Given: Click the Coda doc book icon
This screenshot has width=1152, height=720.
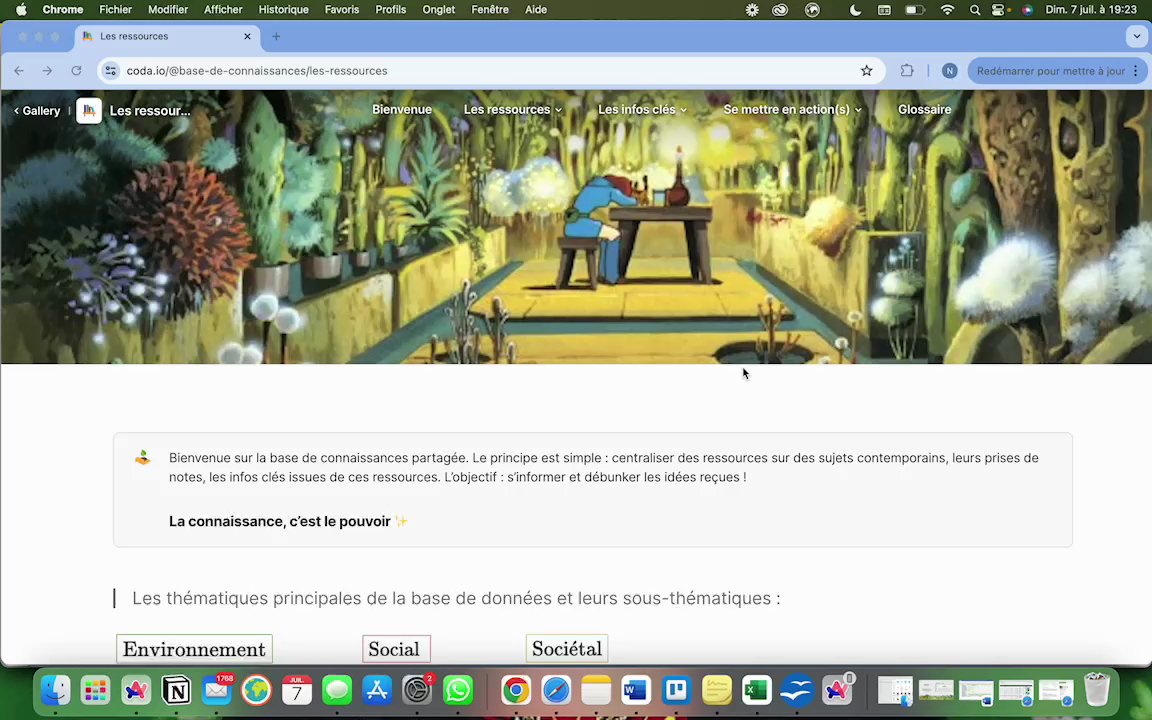Looking at the screenshot, I should pyautogui.click(x=89, y=110).
